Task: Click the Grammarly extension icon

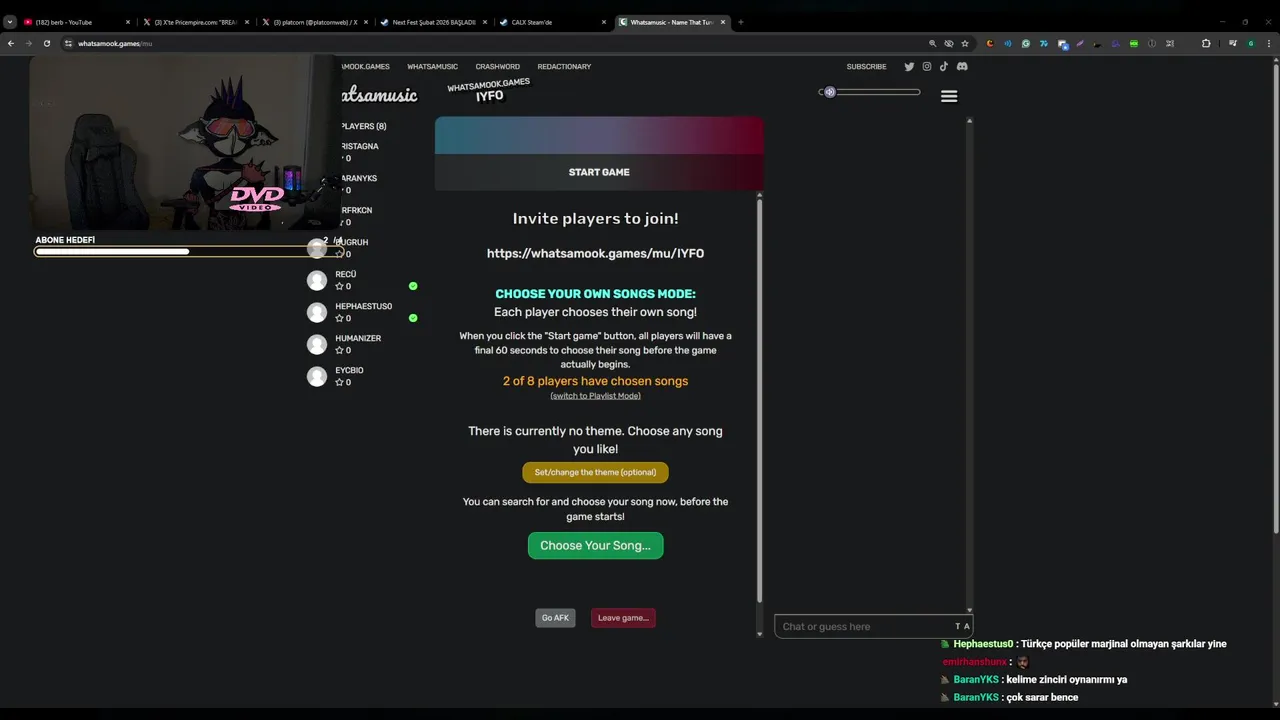Action: coord(1026,44)
